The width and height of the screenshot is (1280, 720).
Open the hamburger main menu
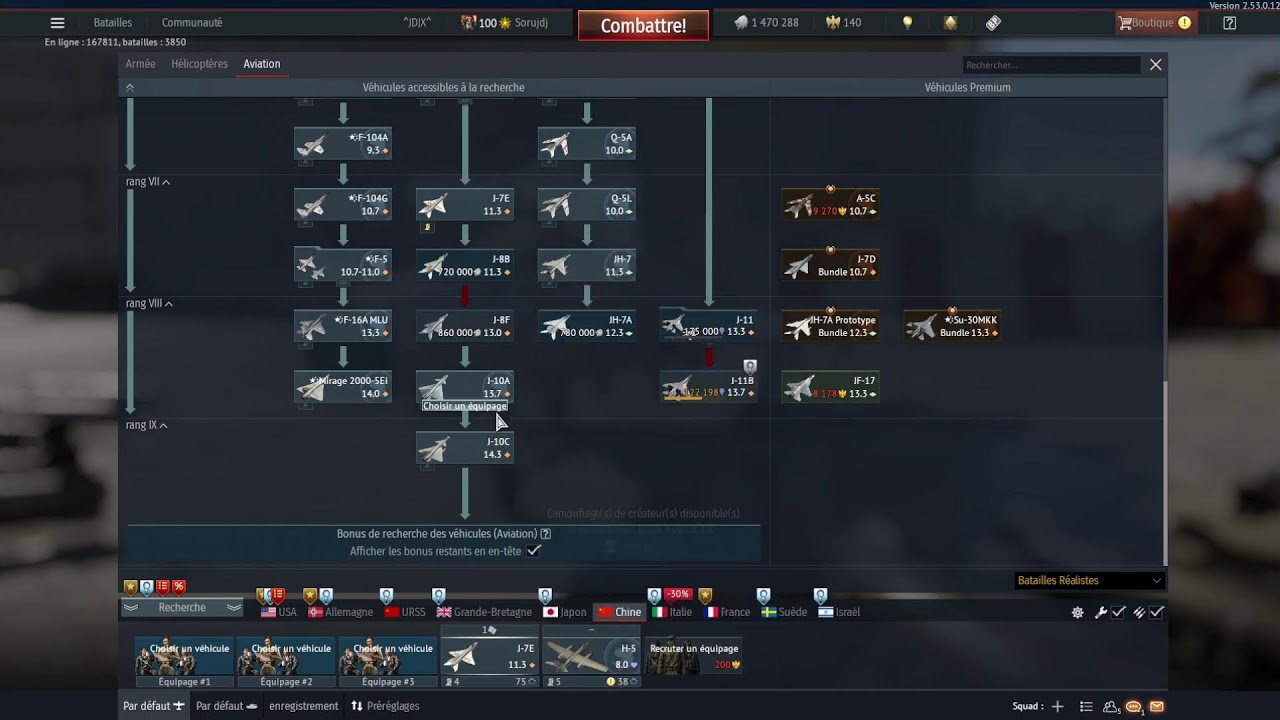tap(57, 23)
